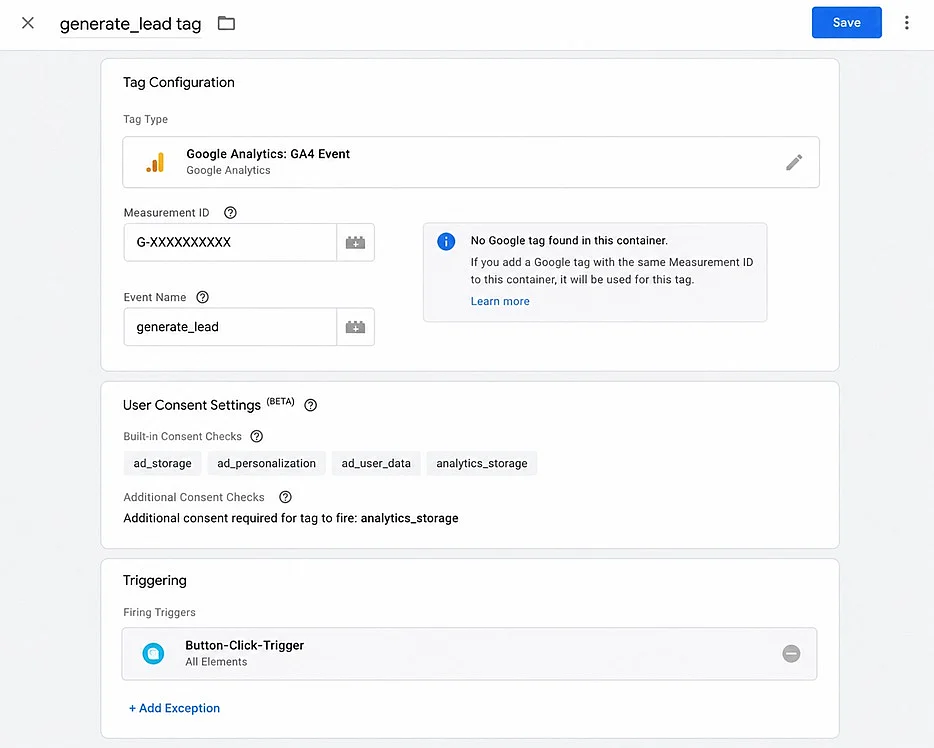Open Google Analytics: GA4 Event tag type
This screenshot has height=748, width=934.
pos(471,162)
